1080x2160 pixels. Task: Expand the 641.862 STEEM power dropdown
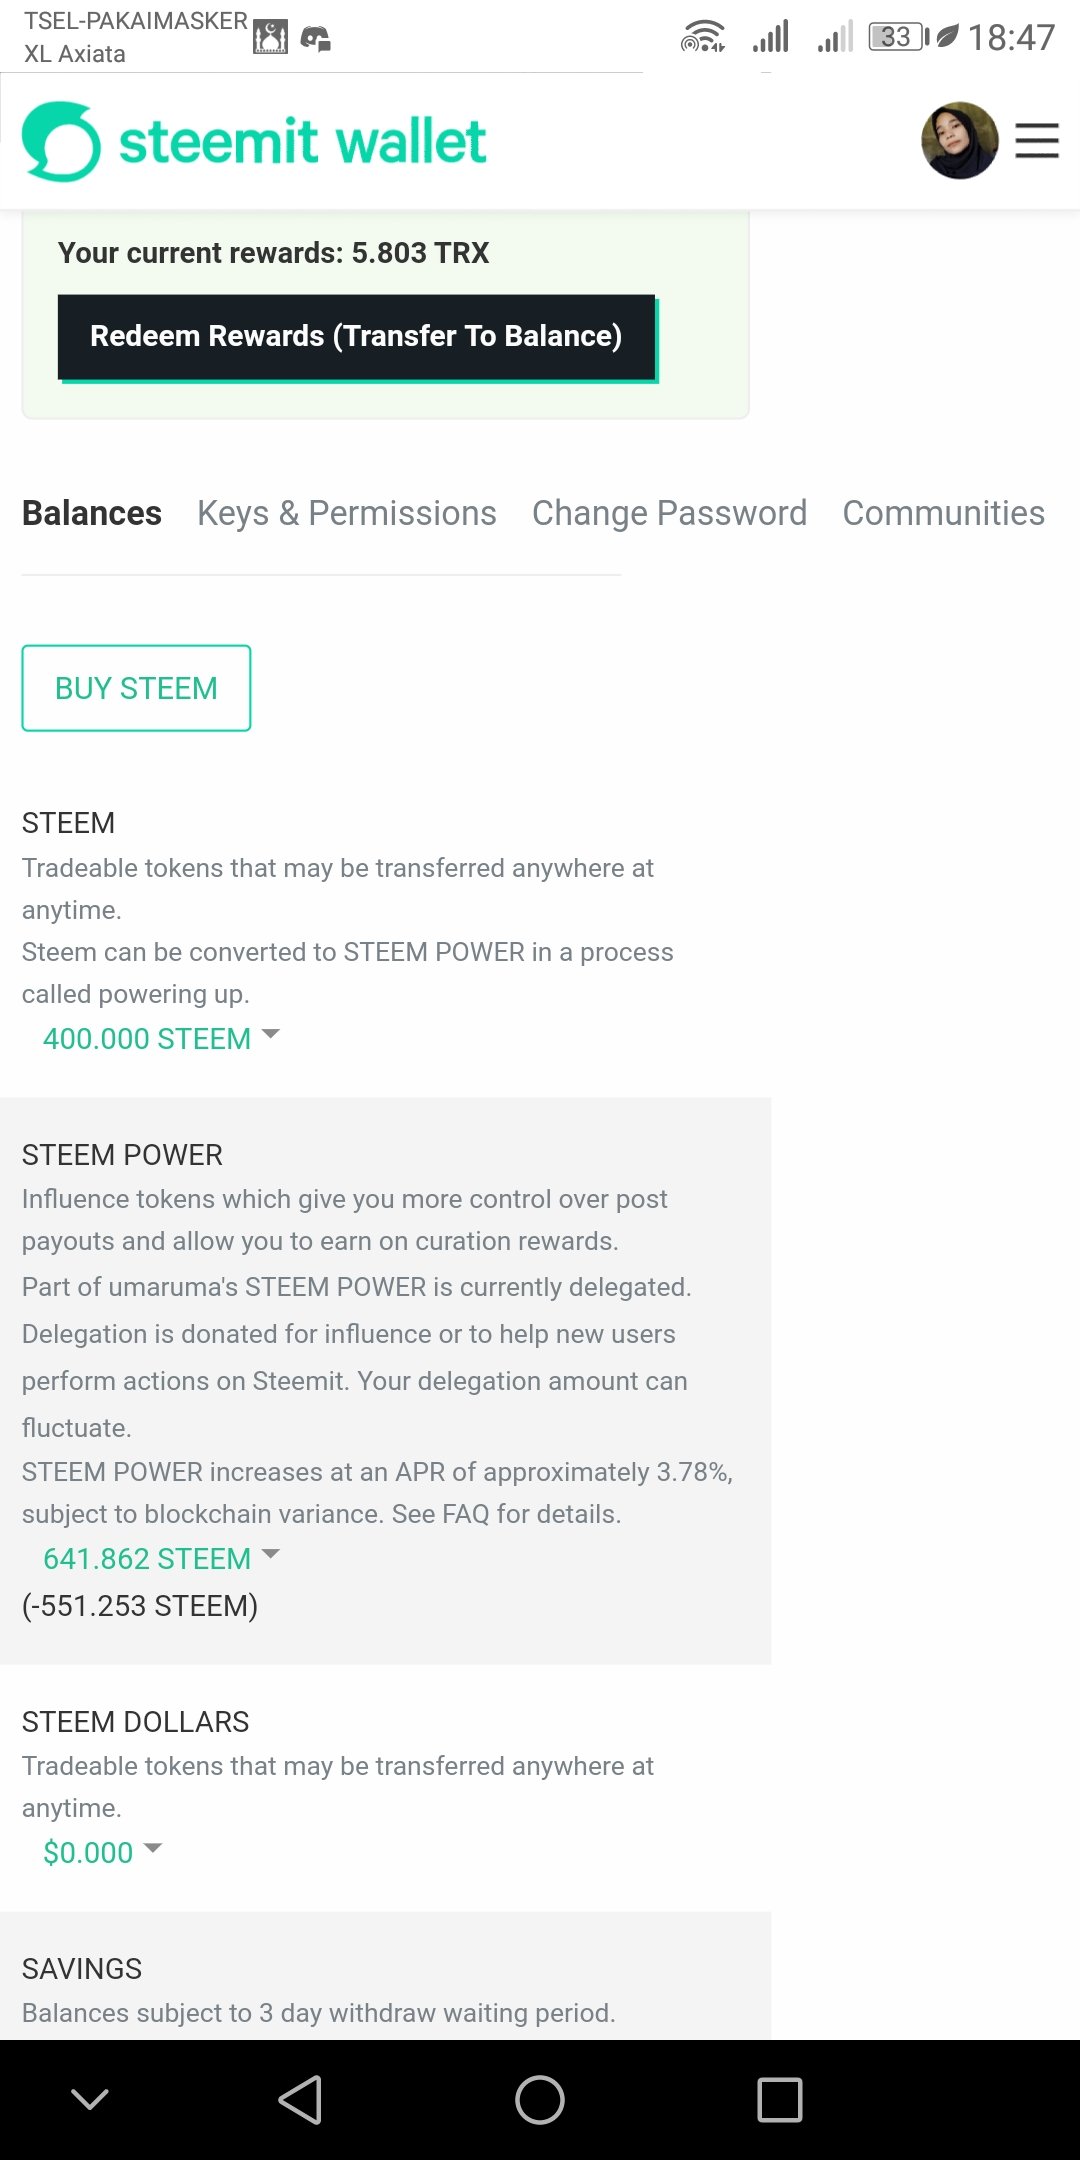(x=161, y=1558)
